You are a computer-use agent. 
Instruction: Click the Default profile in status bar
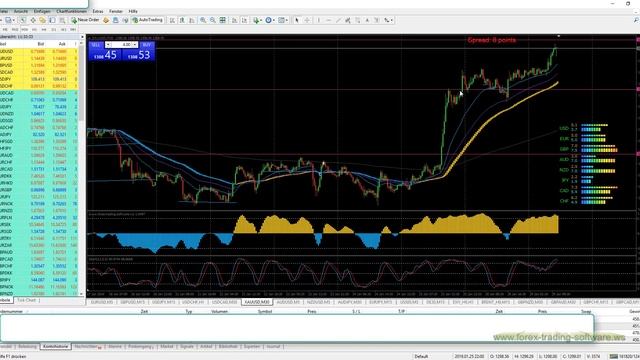point(421,356)
